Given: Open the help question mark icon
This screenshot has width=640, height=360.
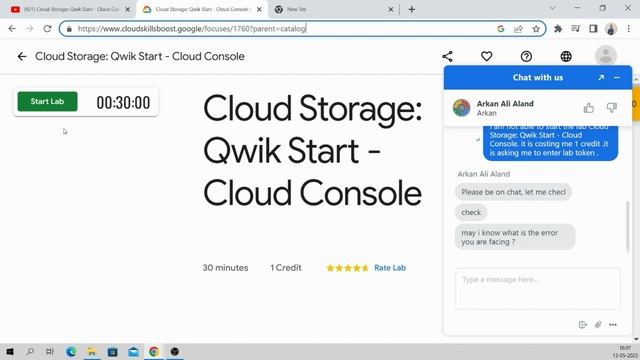Looking at the screenshot, I should coord(527,56).
